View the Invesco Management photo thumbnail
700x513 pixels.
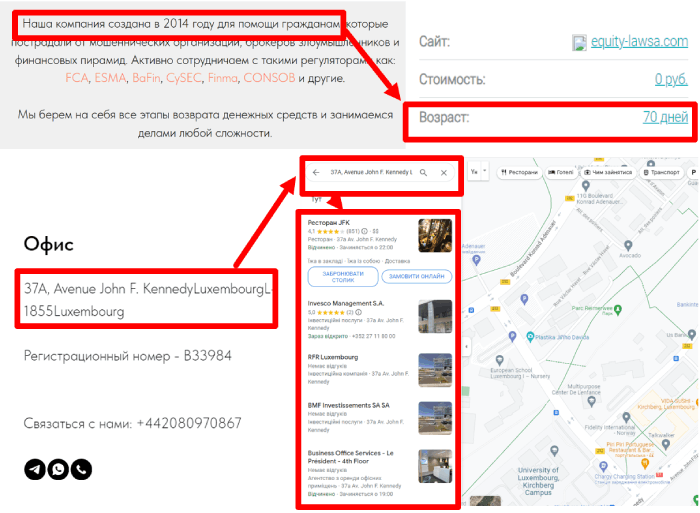[x=435, y=317]
